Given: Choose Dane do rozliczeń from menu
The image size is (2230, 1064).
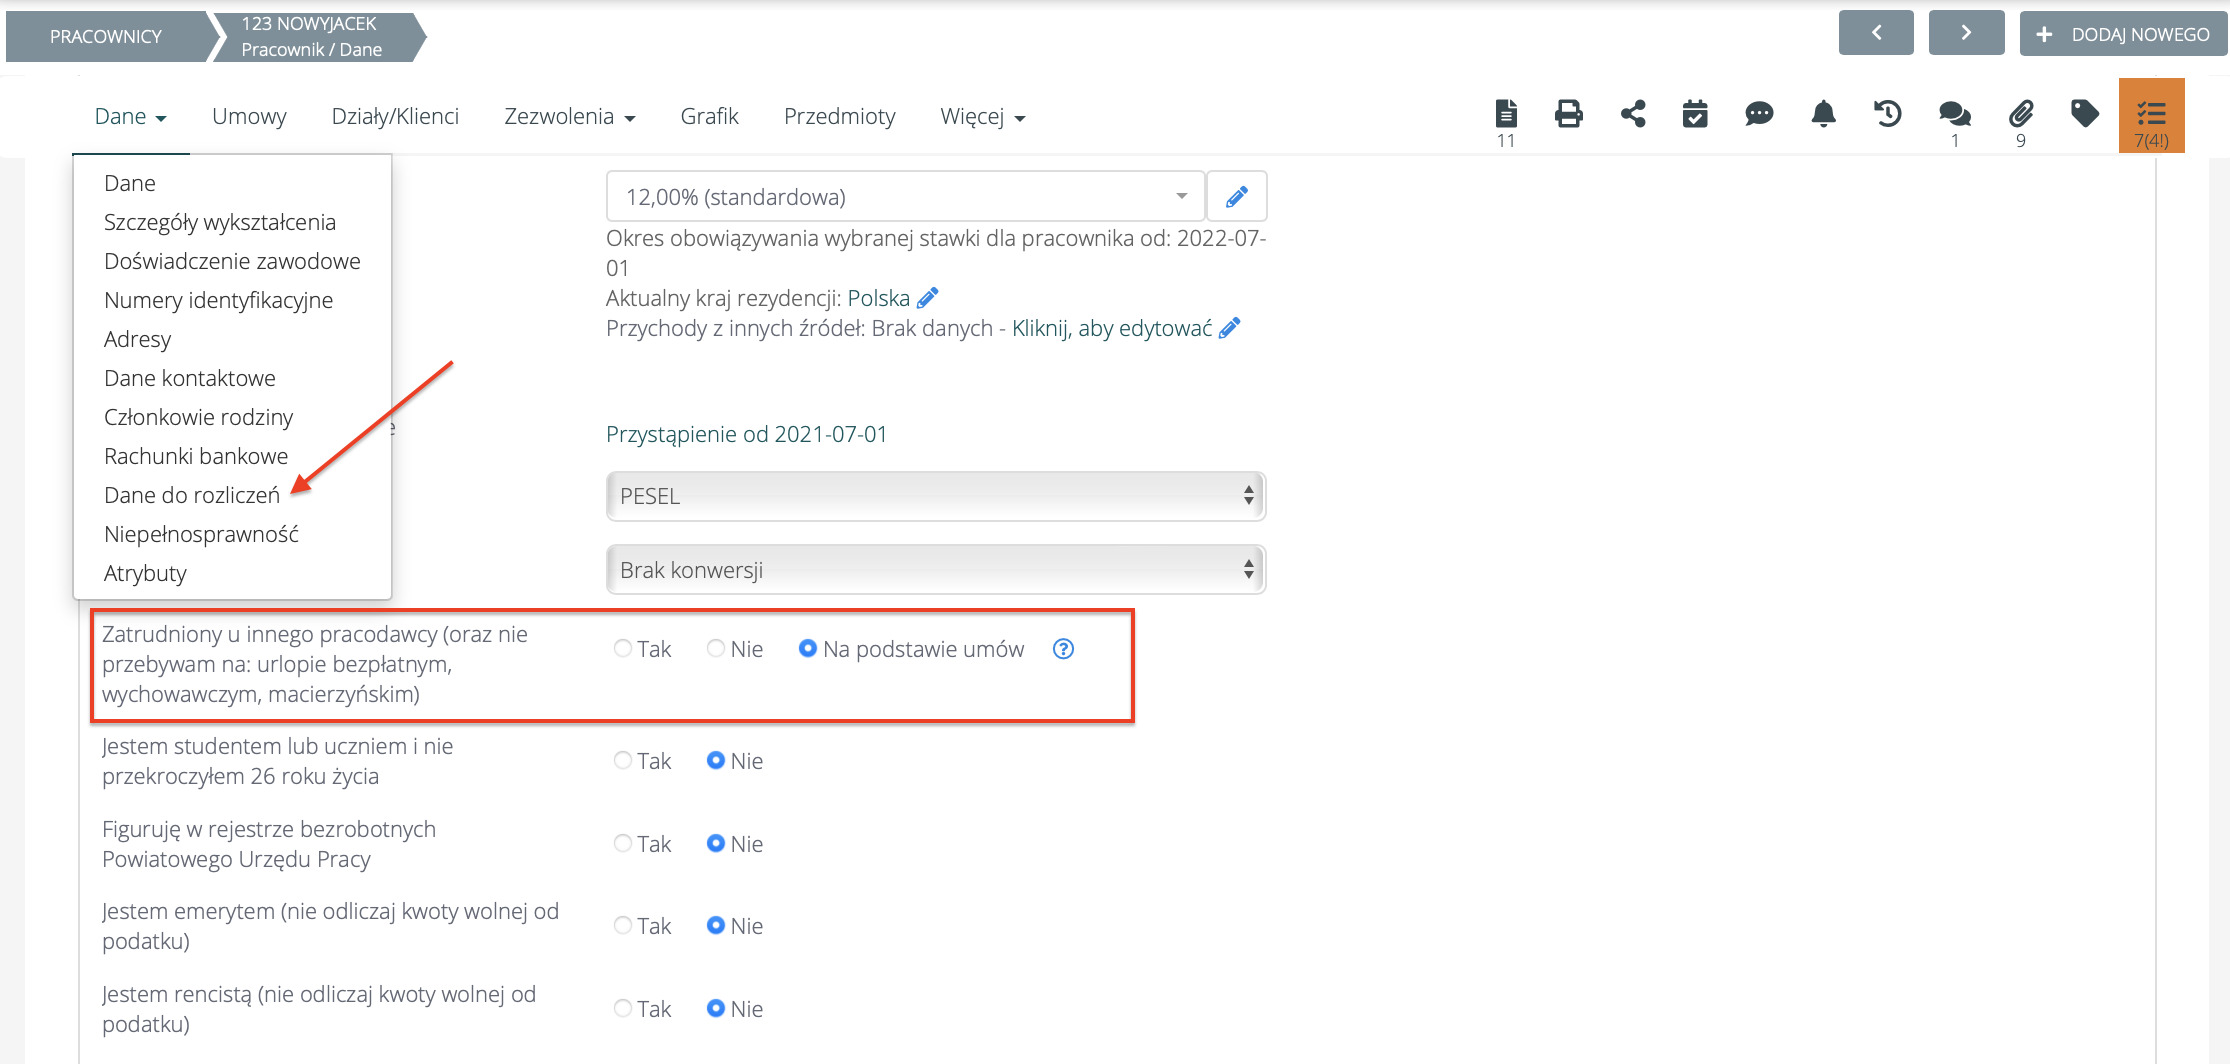Looking at the screenshot, I should pos(192,495).
